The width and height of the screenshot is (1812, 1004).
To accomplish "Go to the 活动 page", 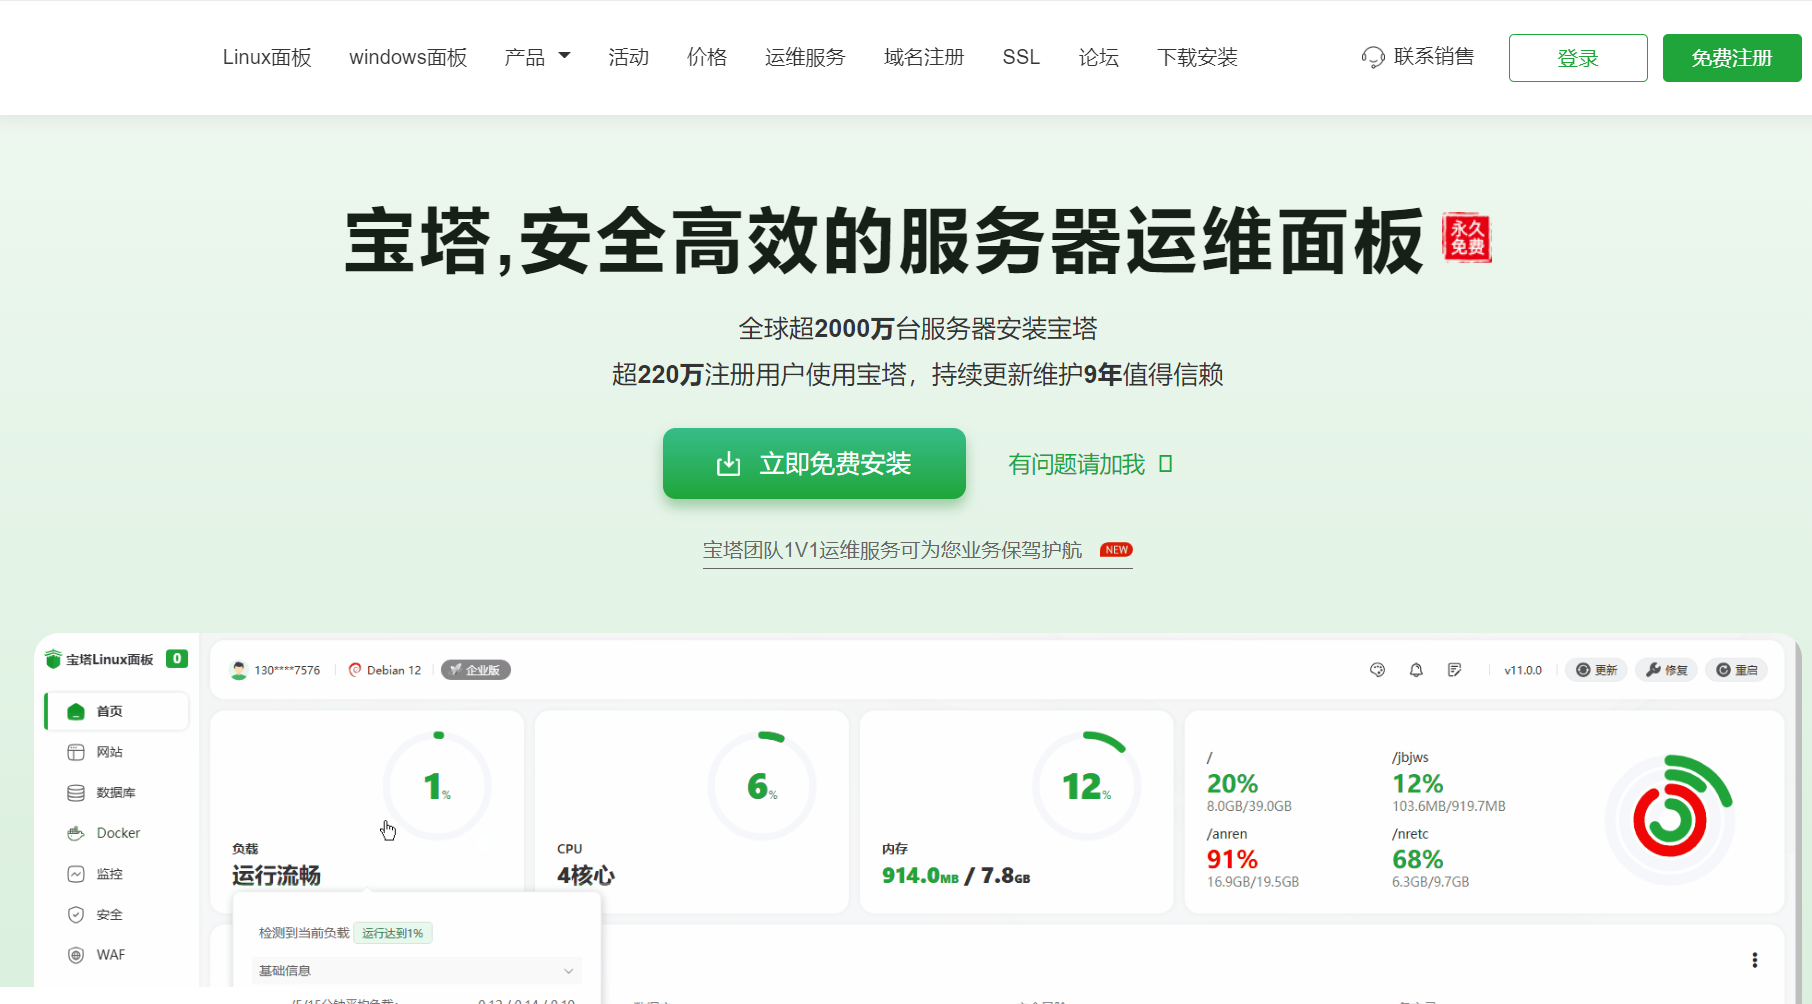I will 628,57.
